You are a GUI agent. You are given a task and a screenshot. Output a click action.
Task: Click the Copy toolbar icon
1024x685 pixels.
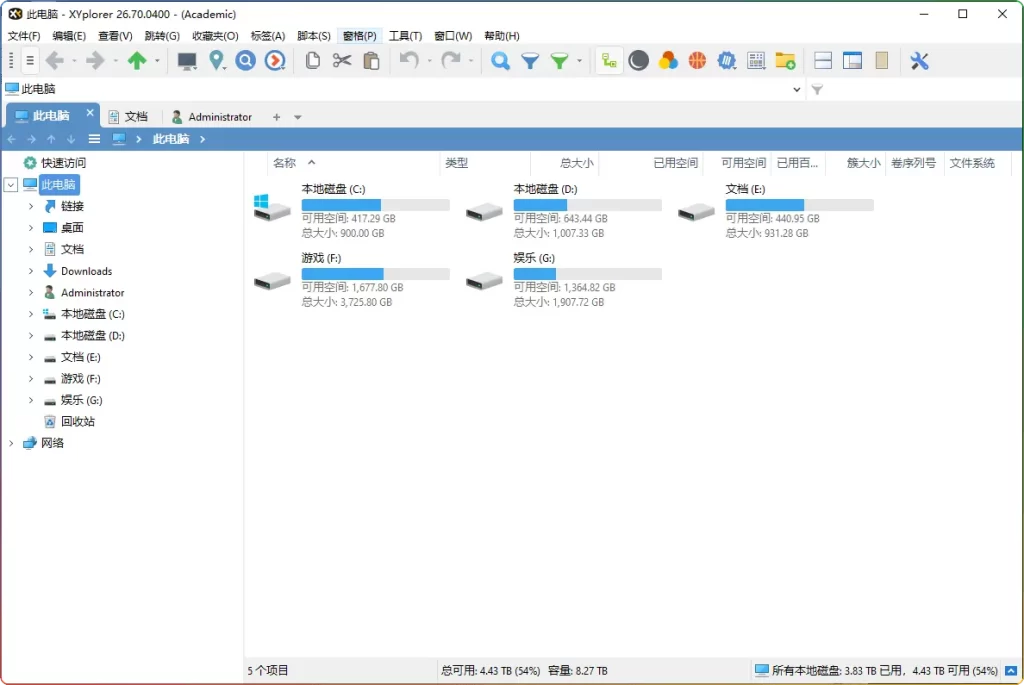pyautogui.click(x=312, y=61)
